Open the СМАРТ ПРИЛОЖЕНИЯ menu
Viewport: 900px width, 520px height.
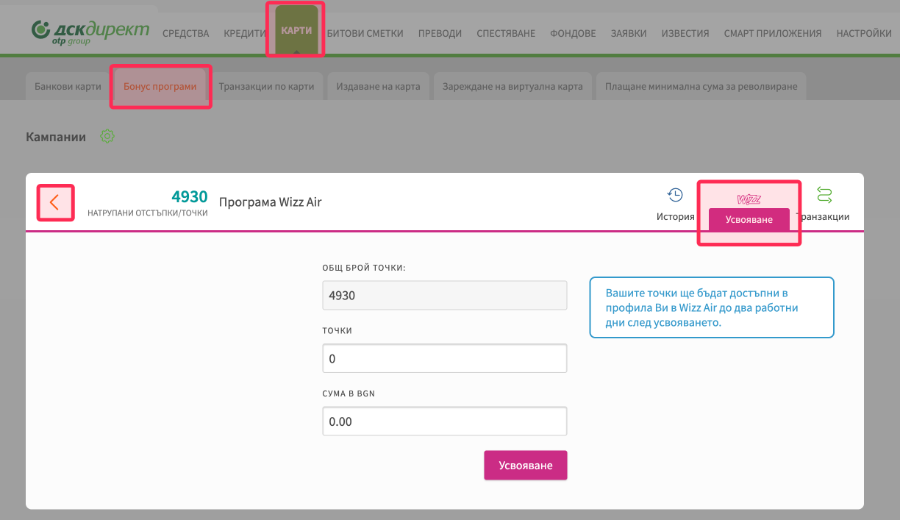point(773,33)
